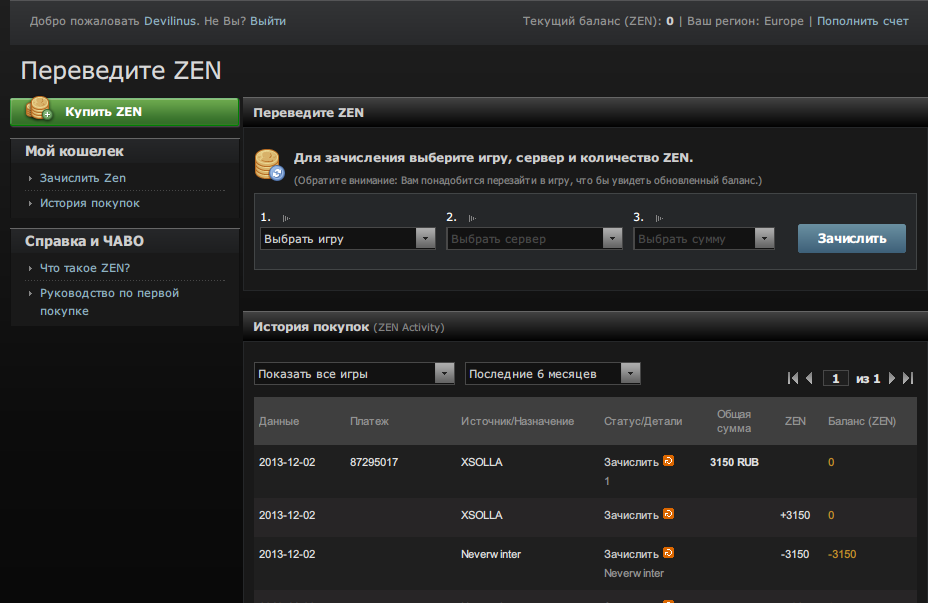Click the next page arrow in pagination
Viewport: 928px width, 603px height.
click(x=892, y=378)
